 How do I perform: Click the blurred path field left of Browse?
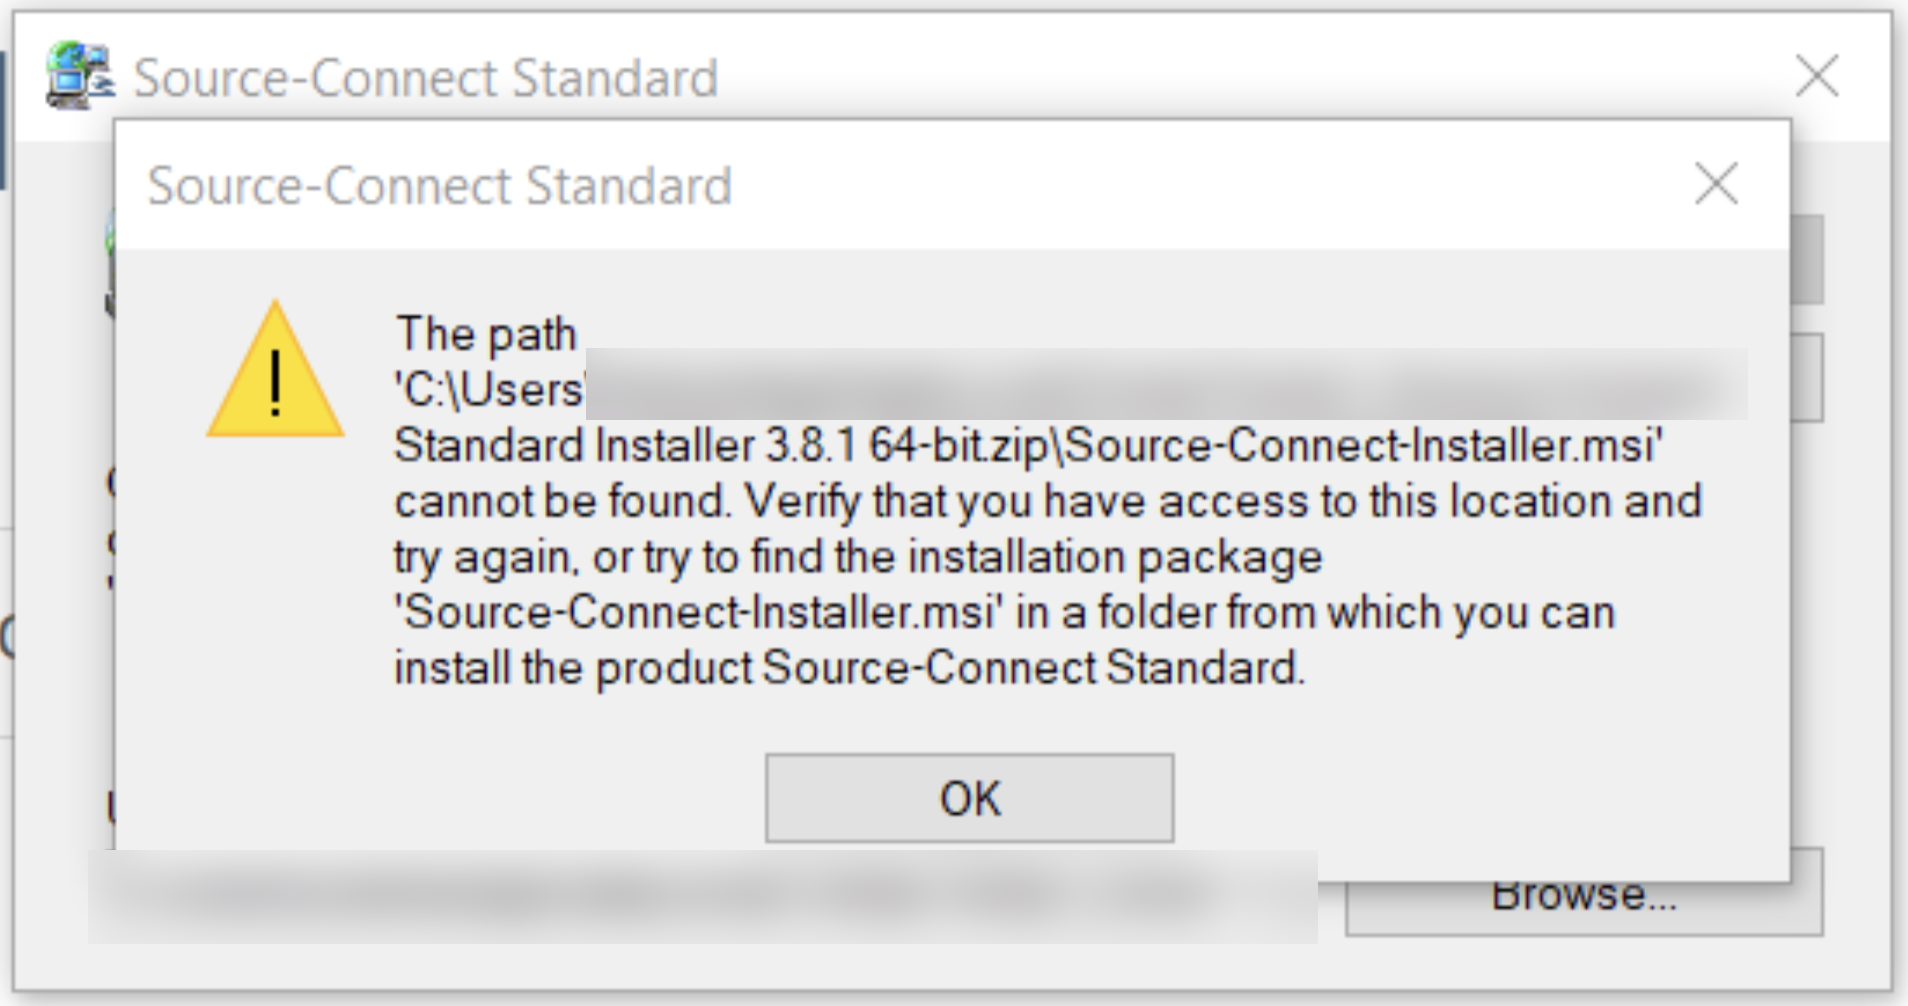tap(700, 896)
